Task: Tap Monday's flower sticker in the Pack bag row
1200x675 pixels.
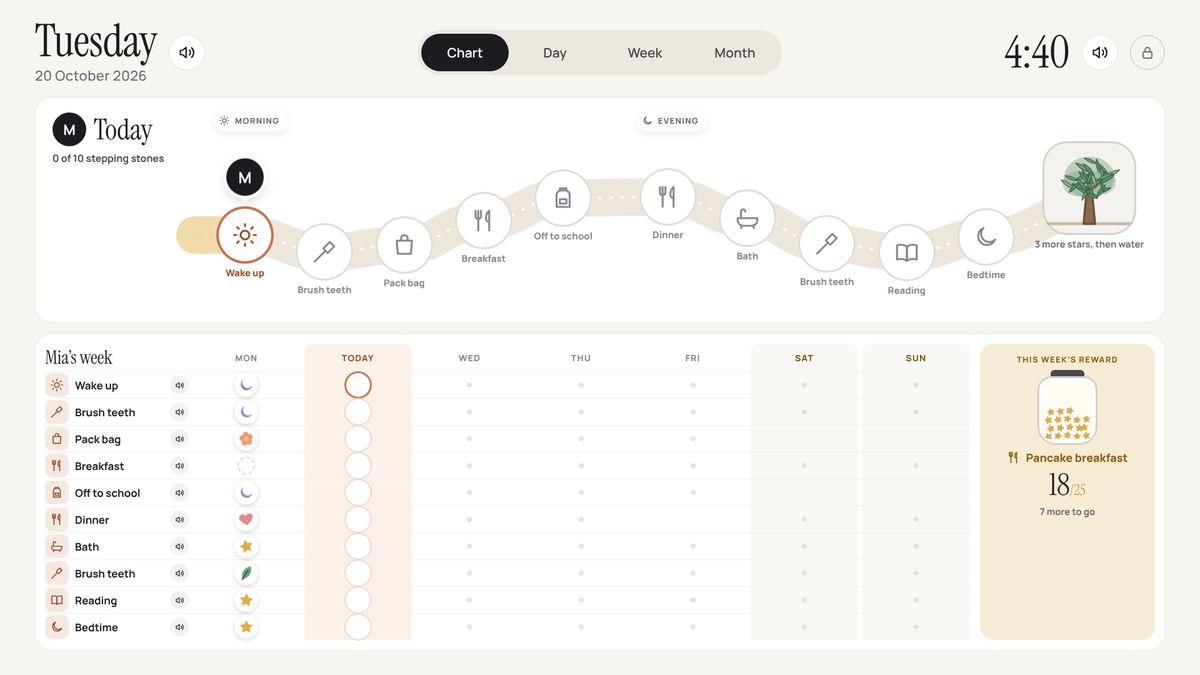Action: click(x=246, y=439)
